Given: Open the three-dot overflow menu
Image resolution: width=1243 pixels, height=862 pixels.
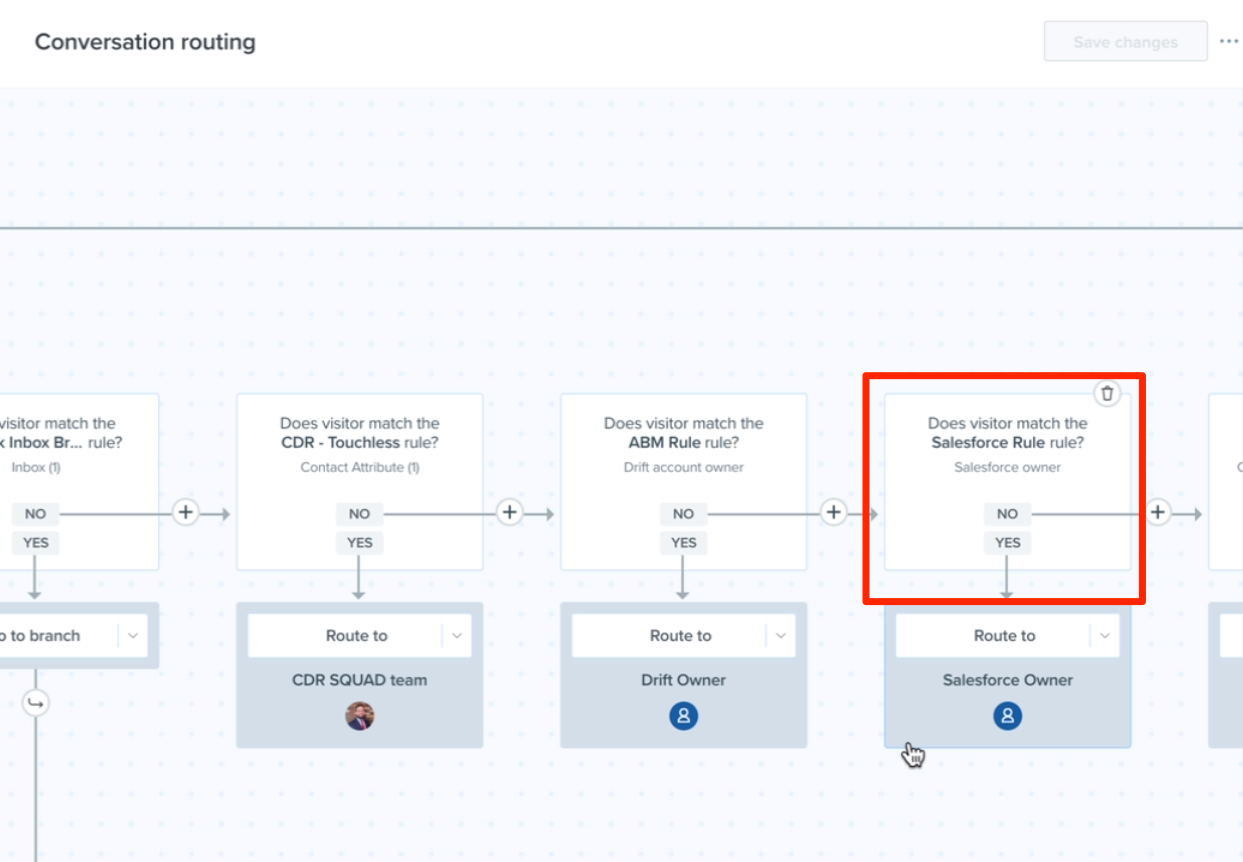Looking at the screenshot, I should tap(1229, 41).
